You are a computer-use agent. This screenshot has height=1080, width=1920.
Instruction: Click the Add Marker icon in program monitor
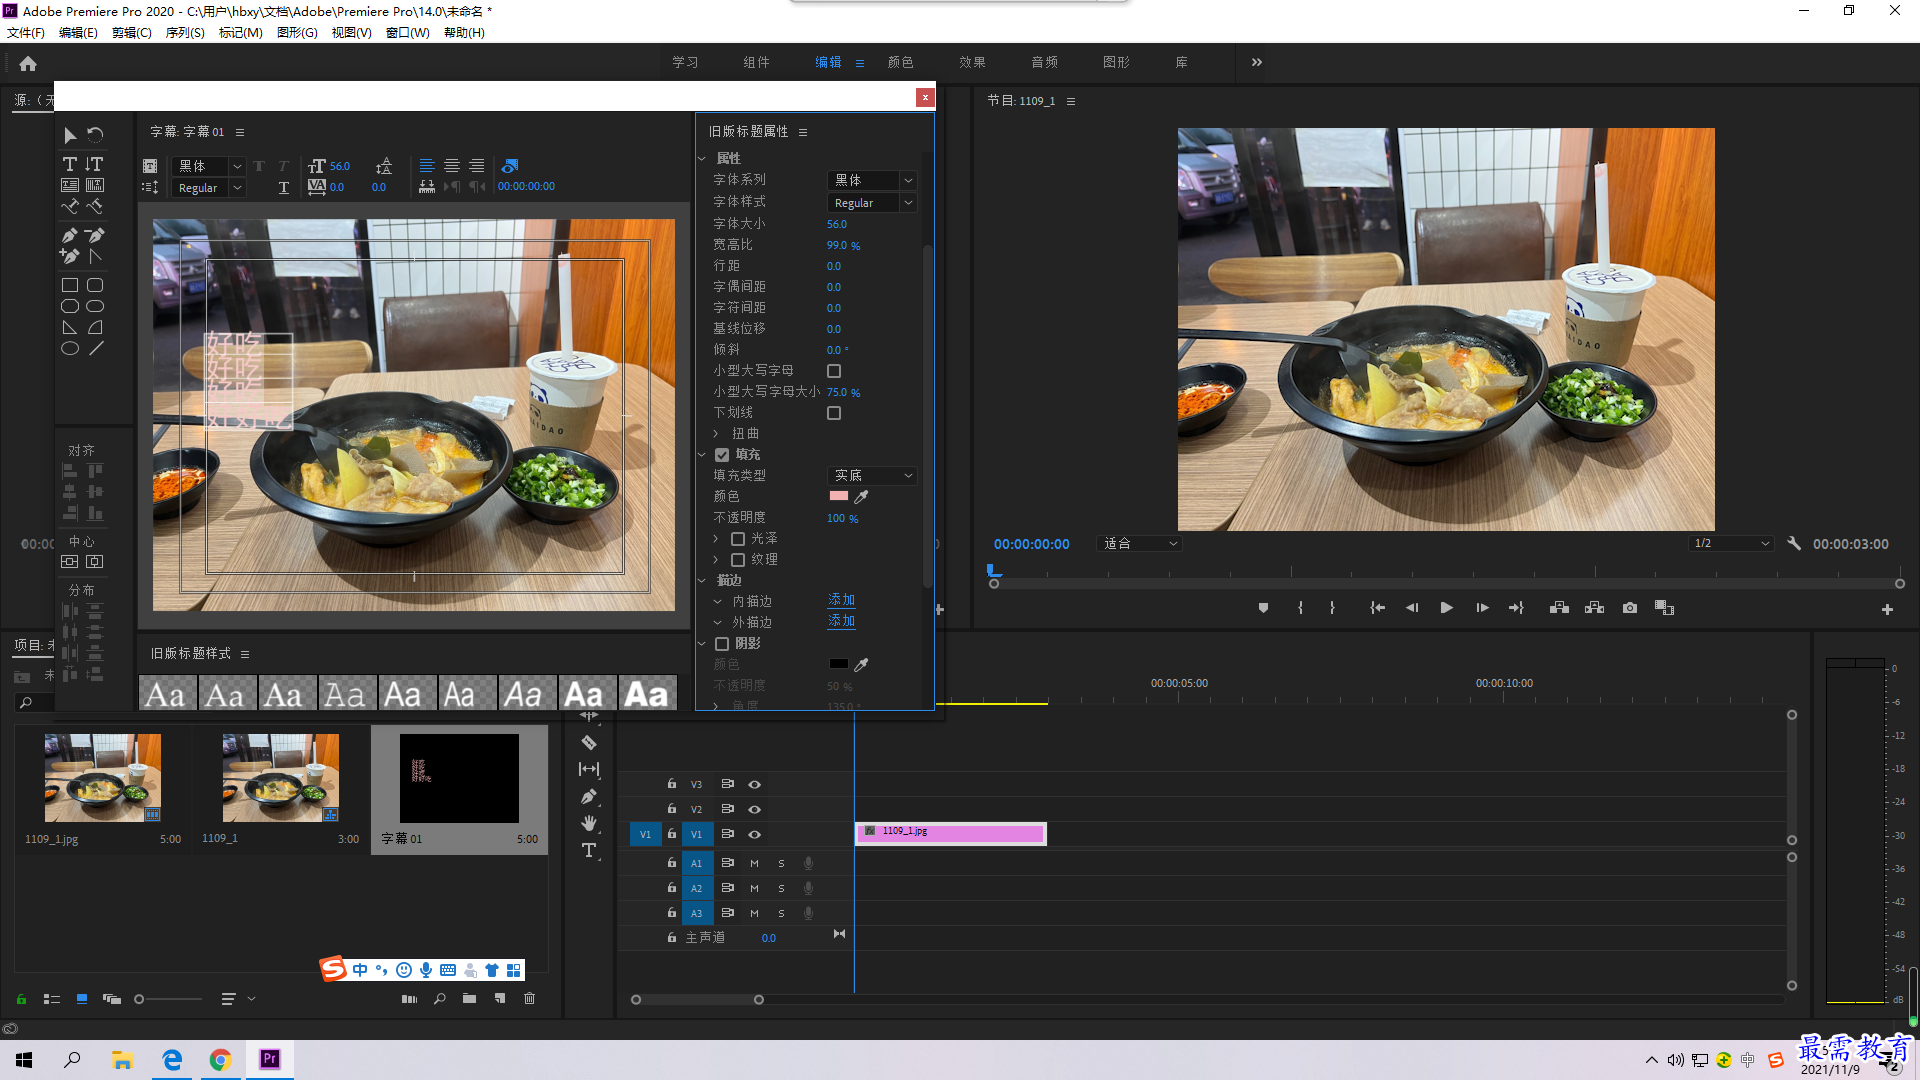click(1263, 608)
